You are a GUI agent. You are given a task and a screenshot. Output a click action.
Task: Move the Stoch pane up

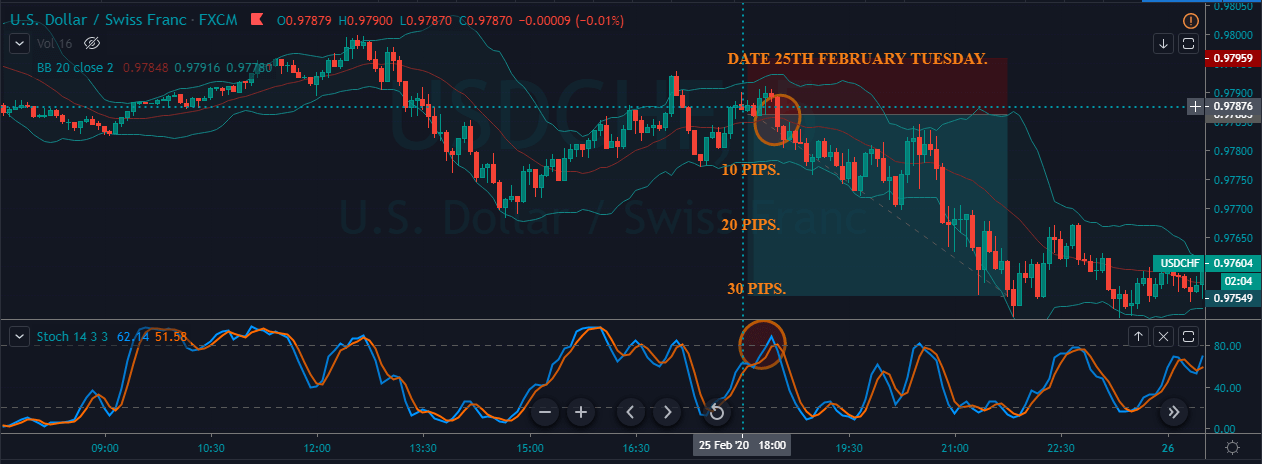tap(1138, 336)
